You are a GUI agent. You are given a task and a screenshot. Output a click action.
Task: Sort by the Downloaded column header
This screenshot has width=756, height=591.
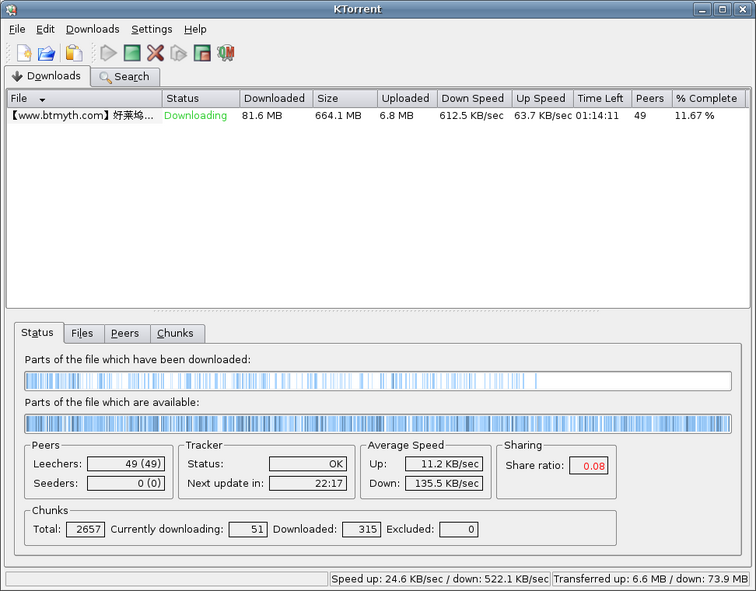(276, 98)
